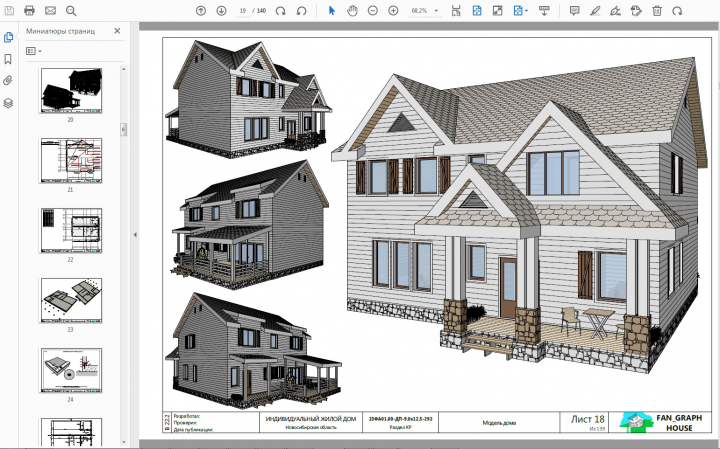Collapse the left navigation pane arrow
The width and height of the screenshot is (720, 449).
pos(135,235)
